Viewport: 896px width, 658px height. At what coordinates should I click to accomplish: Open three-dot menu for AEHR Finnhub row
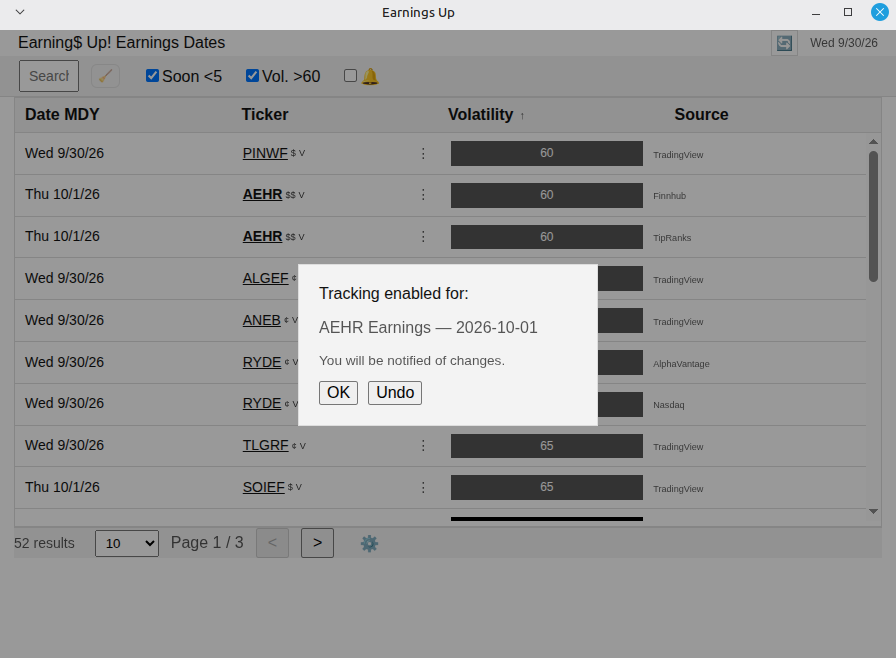[x=423, y=195]
